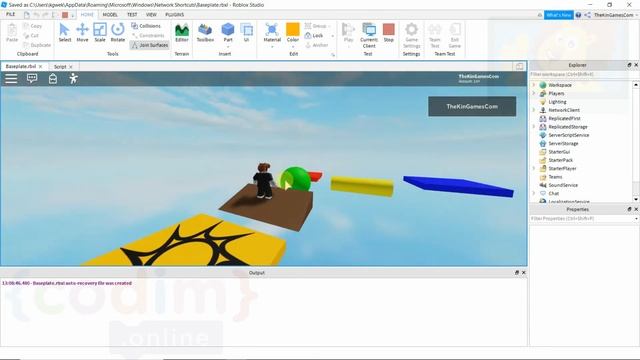Switch to the TEST ribbon tab
This screenshot has height=360, width=640.
(132, 15)
